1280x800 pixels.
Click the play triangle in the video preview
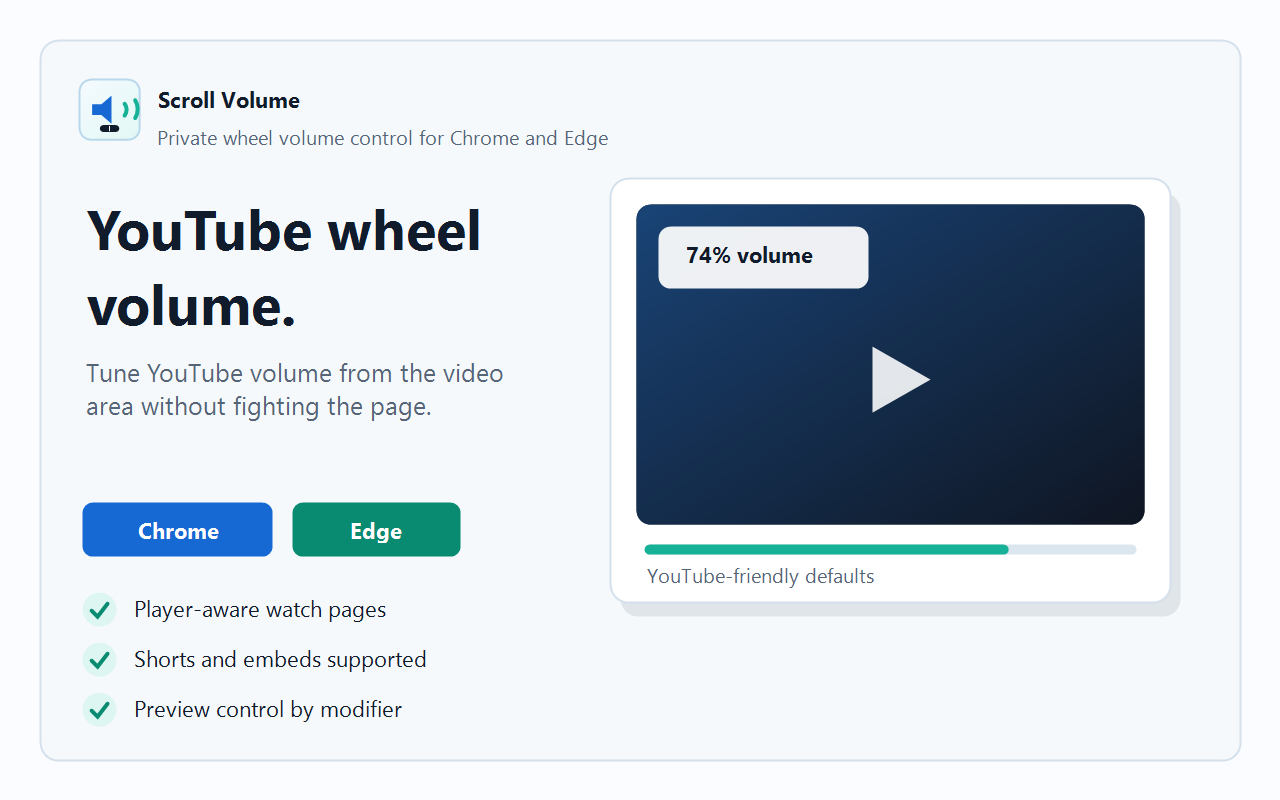(901, 380)
